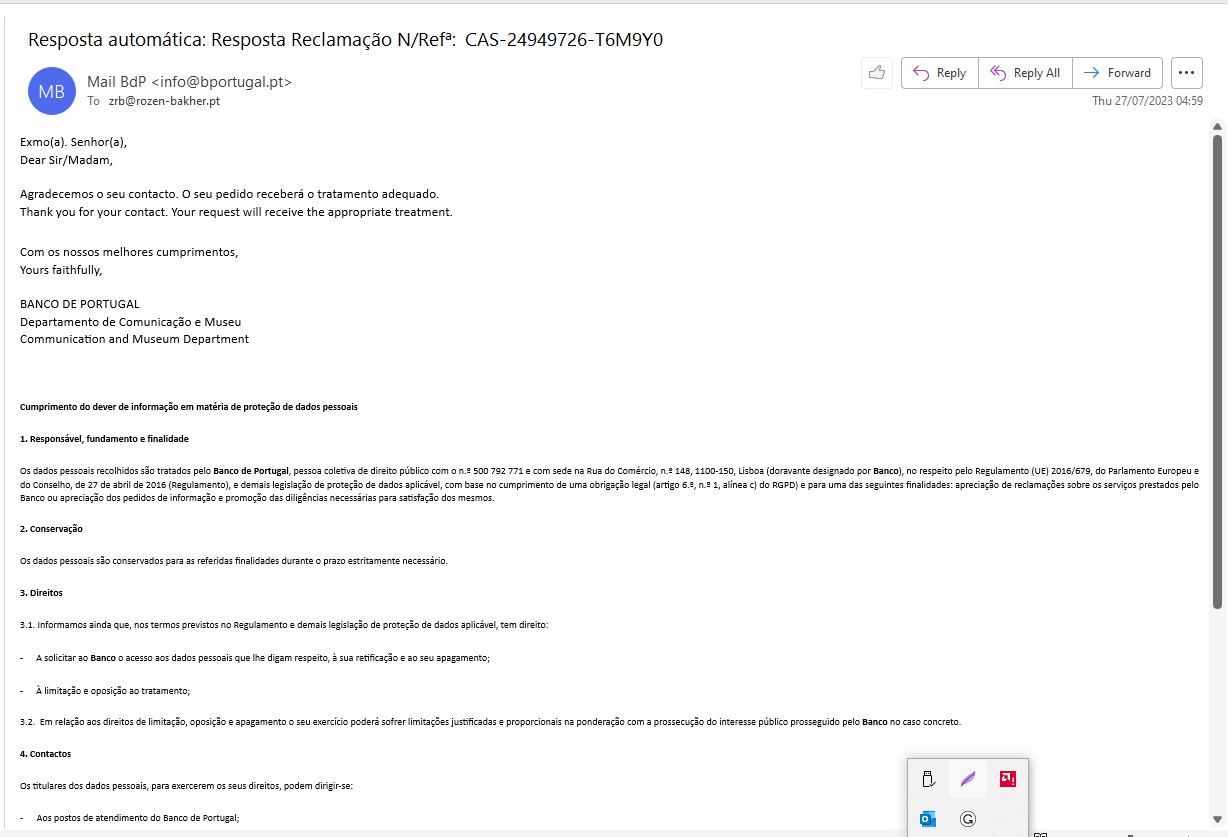Click the heading '3. Direitos'
Viewport: 1228px width, 837px height.
(41, 593)
